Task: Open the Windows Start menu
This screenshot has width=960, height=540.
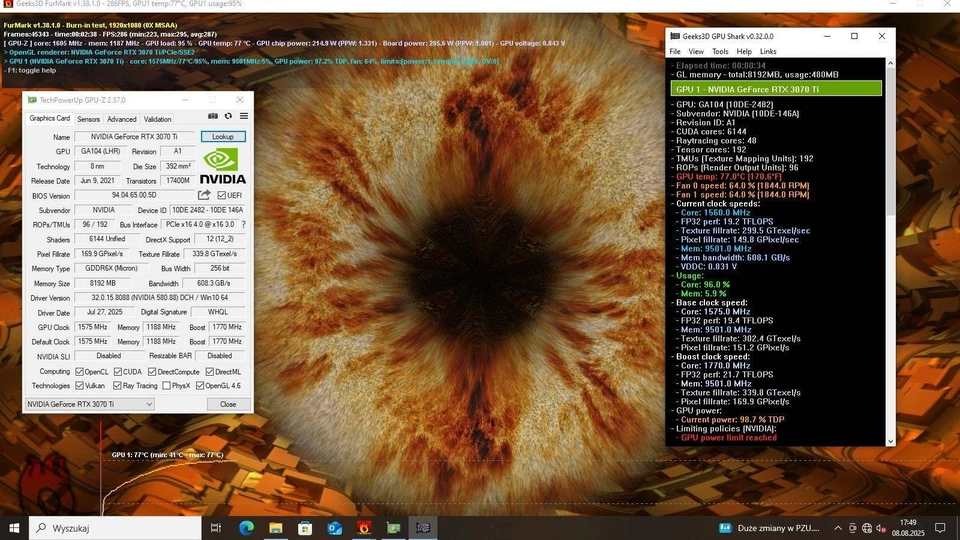Action: click(14, 528)
